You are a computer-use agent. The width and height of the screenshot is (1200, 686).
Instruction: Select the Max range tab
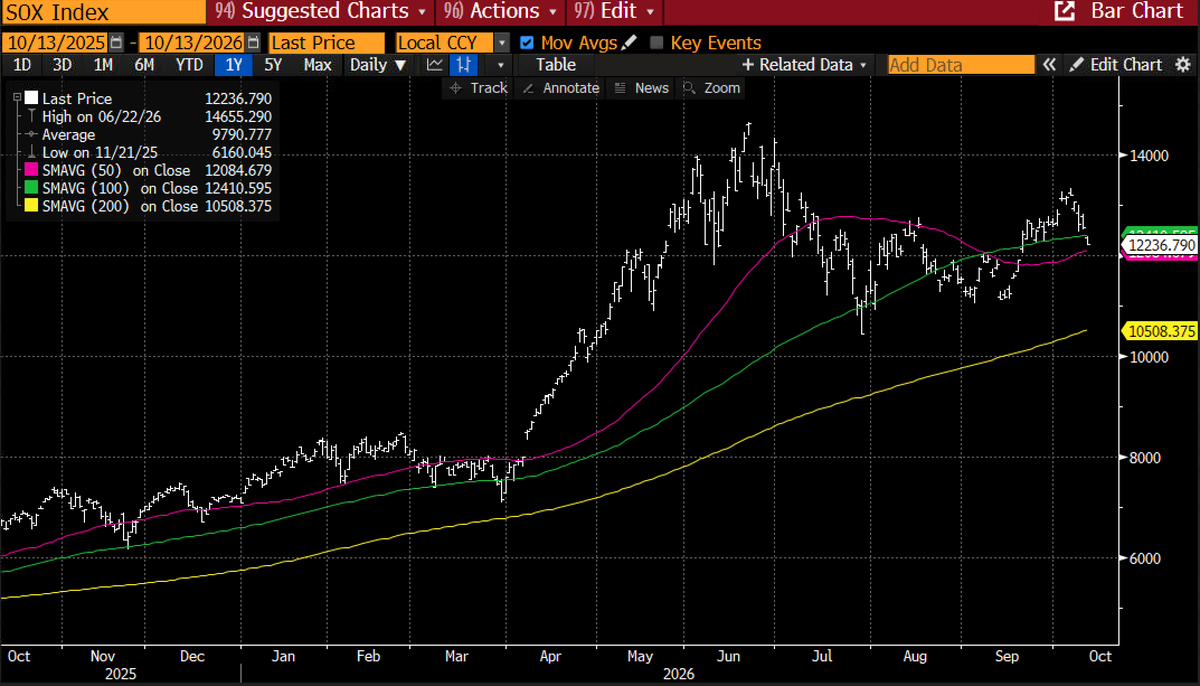(318, 65)
